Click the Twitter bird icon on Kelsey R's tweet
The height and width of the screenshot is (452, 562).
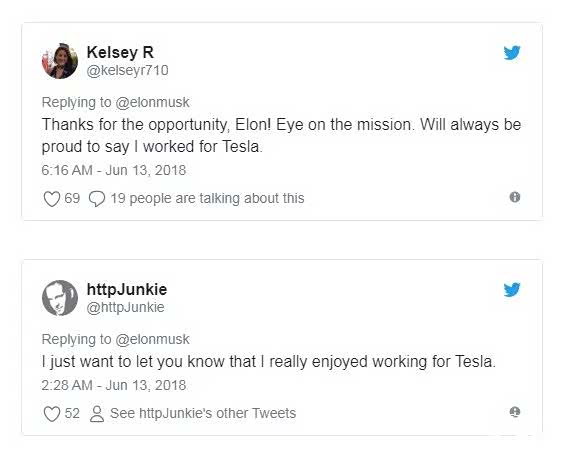click(x=512, y=53)
